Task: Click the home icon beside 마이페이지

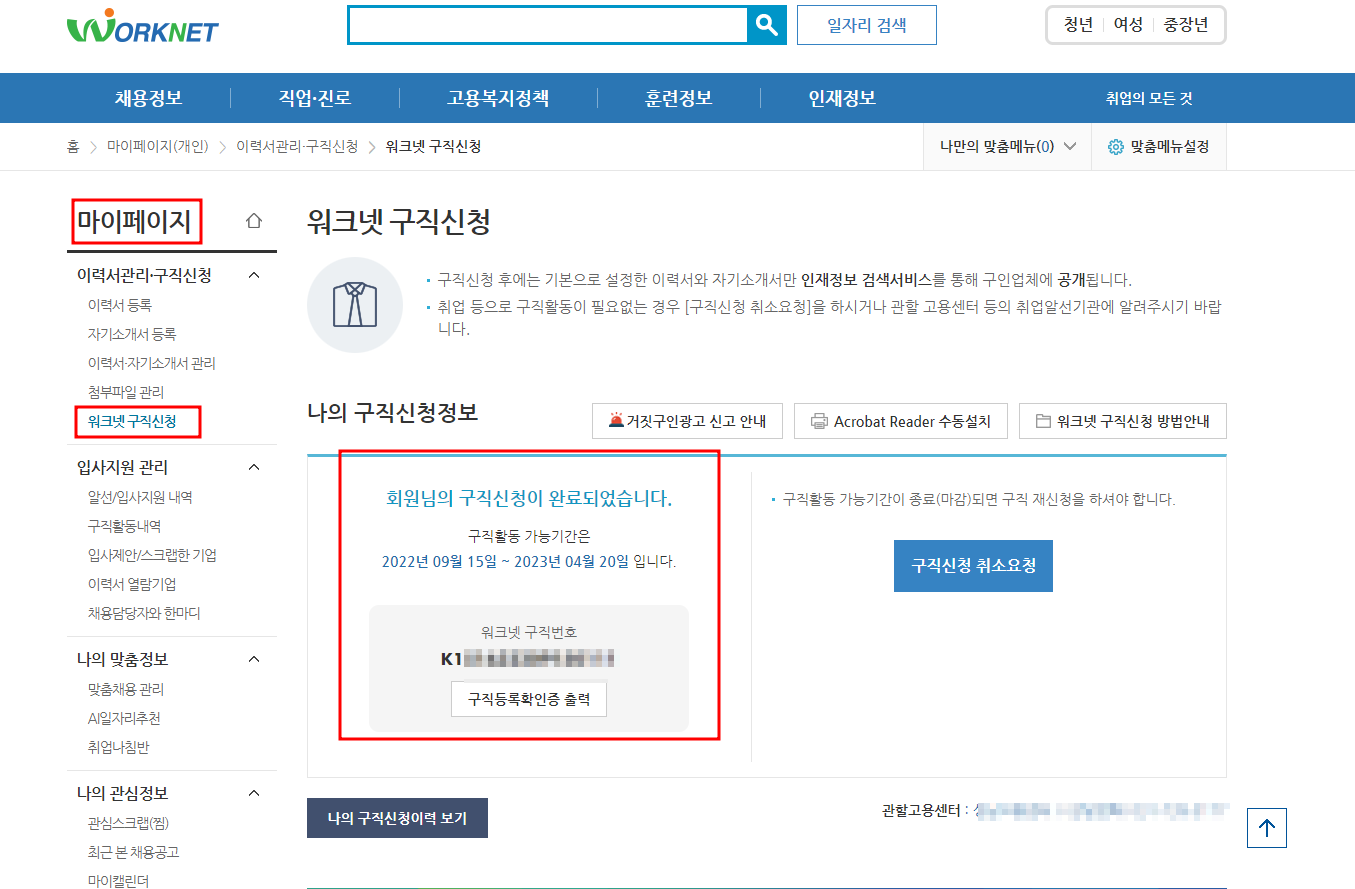Action: tap(254, 221)
